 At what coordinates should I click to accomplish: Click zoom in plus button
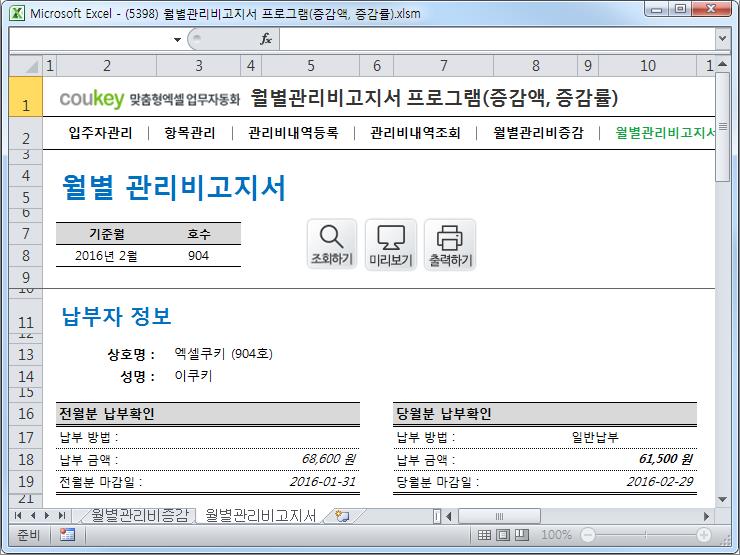click(x=704, y=535)
